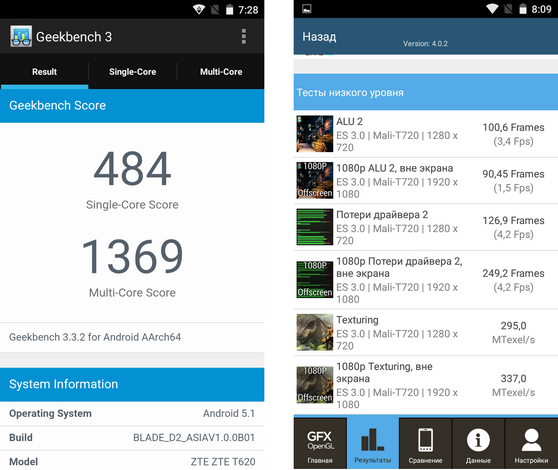Select the 295,0 MTexel/s result
This screenshot has height=470, width=558.
513,333
